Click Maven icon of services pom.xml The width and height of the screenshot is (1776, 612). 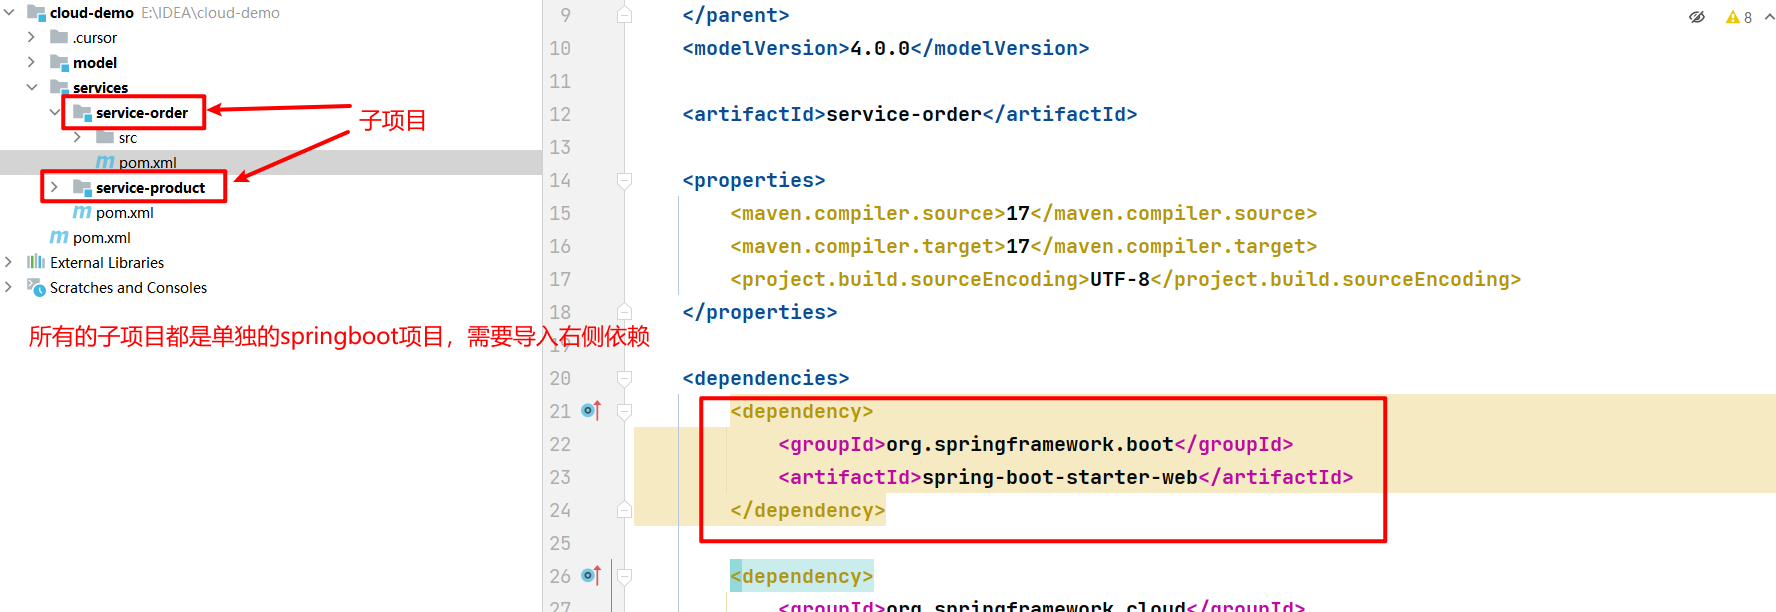point(82,212)
